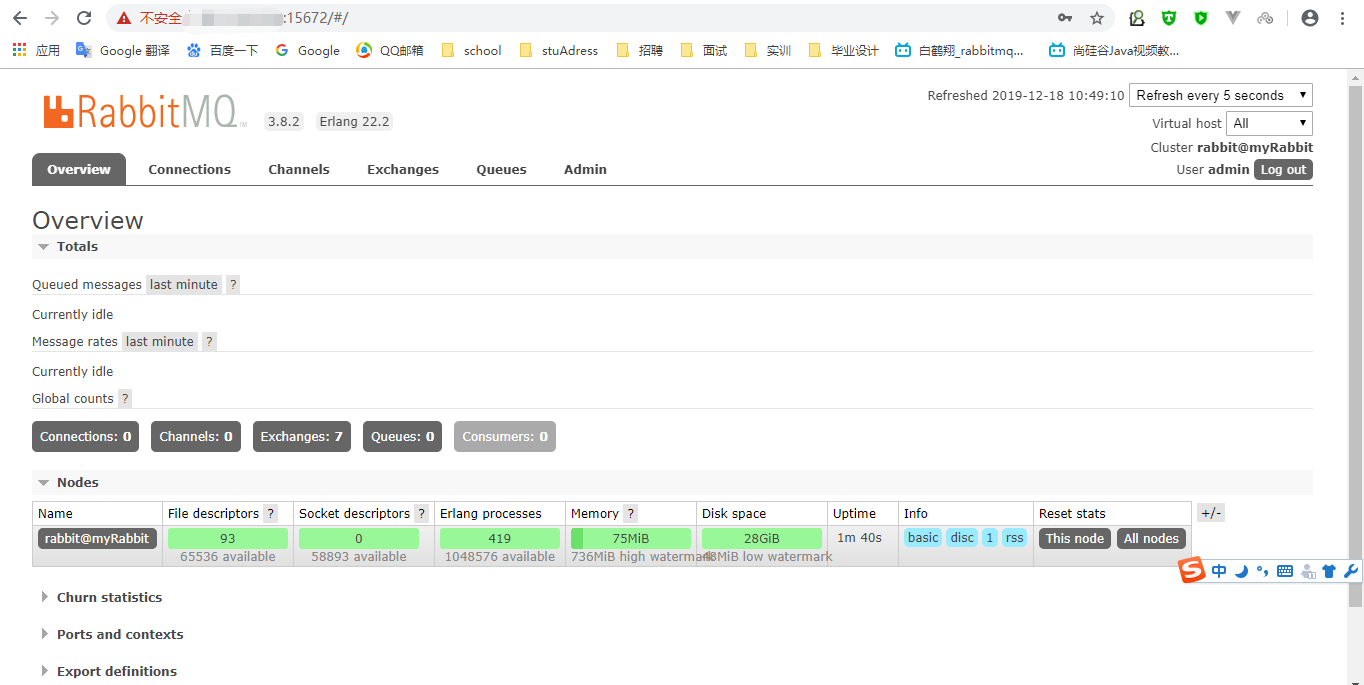This screenshot has height=685, width=1364.
Task: Toggle Sogou Chinese/English mode button
Action: tap(1219, 571)
